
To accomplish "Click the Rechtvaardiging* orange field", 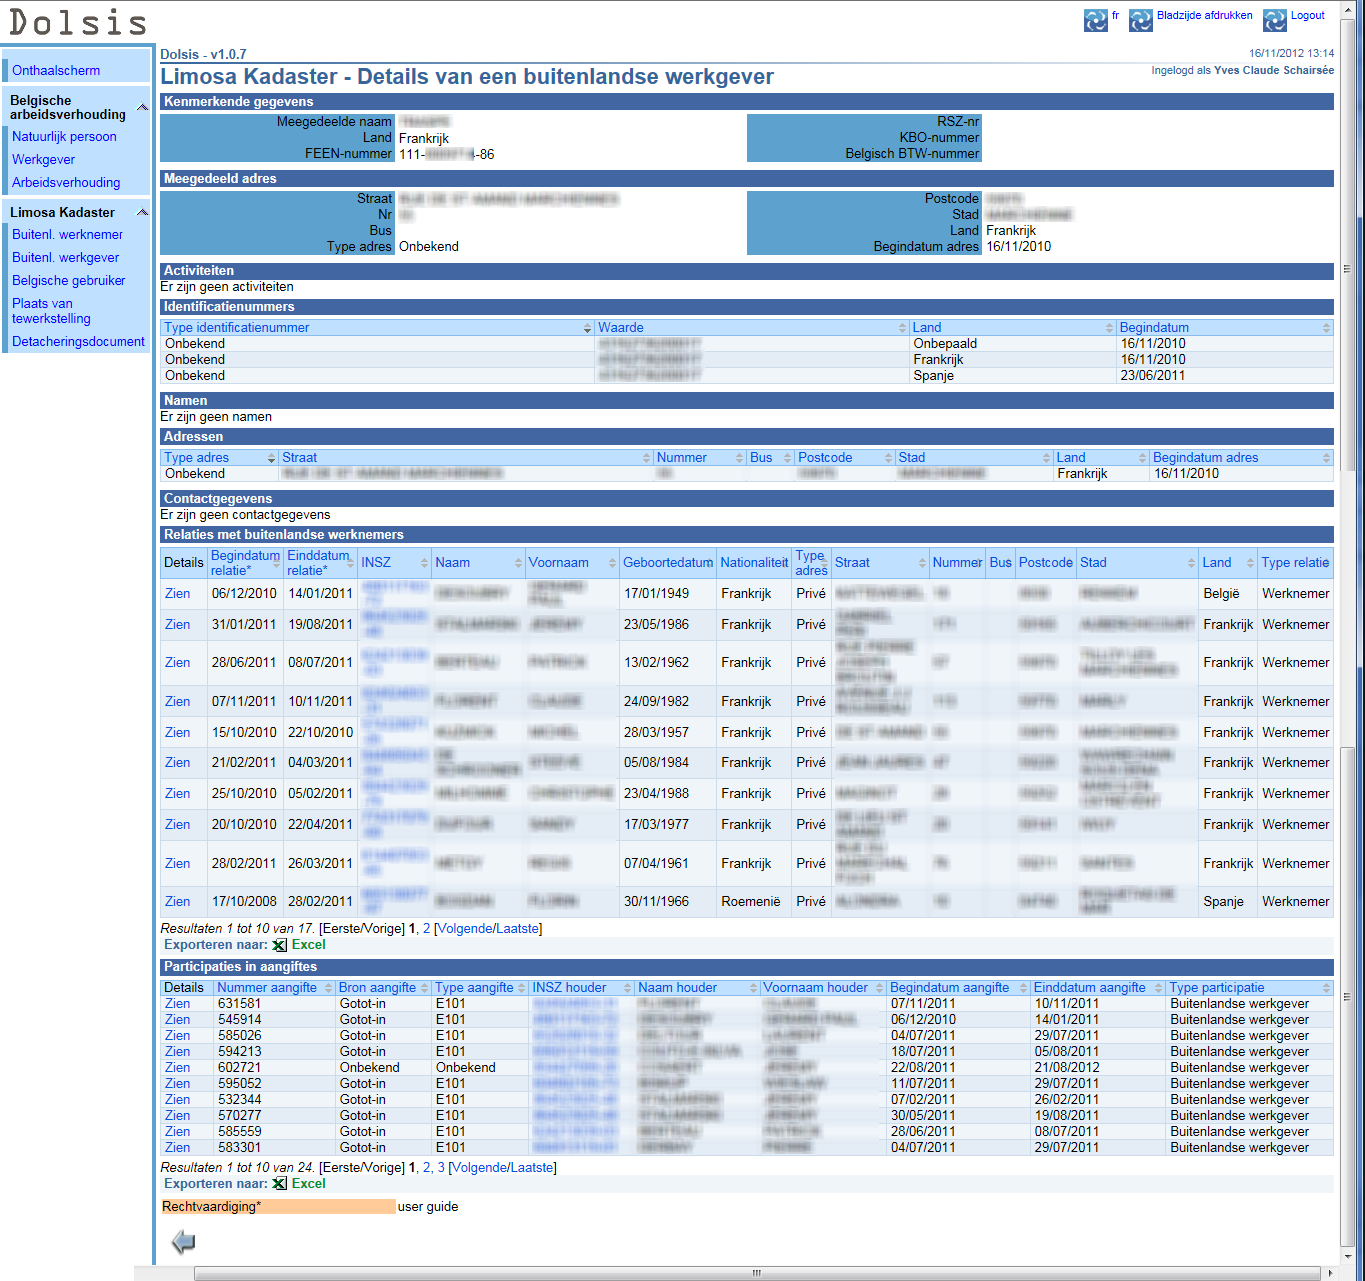I will [278, 1207].
